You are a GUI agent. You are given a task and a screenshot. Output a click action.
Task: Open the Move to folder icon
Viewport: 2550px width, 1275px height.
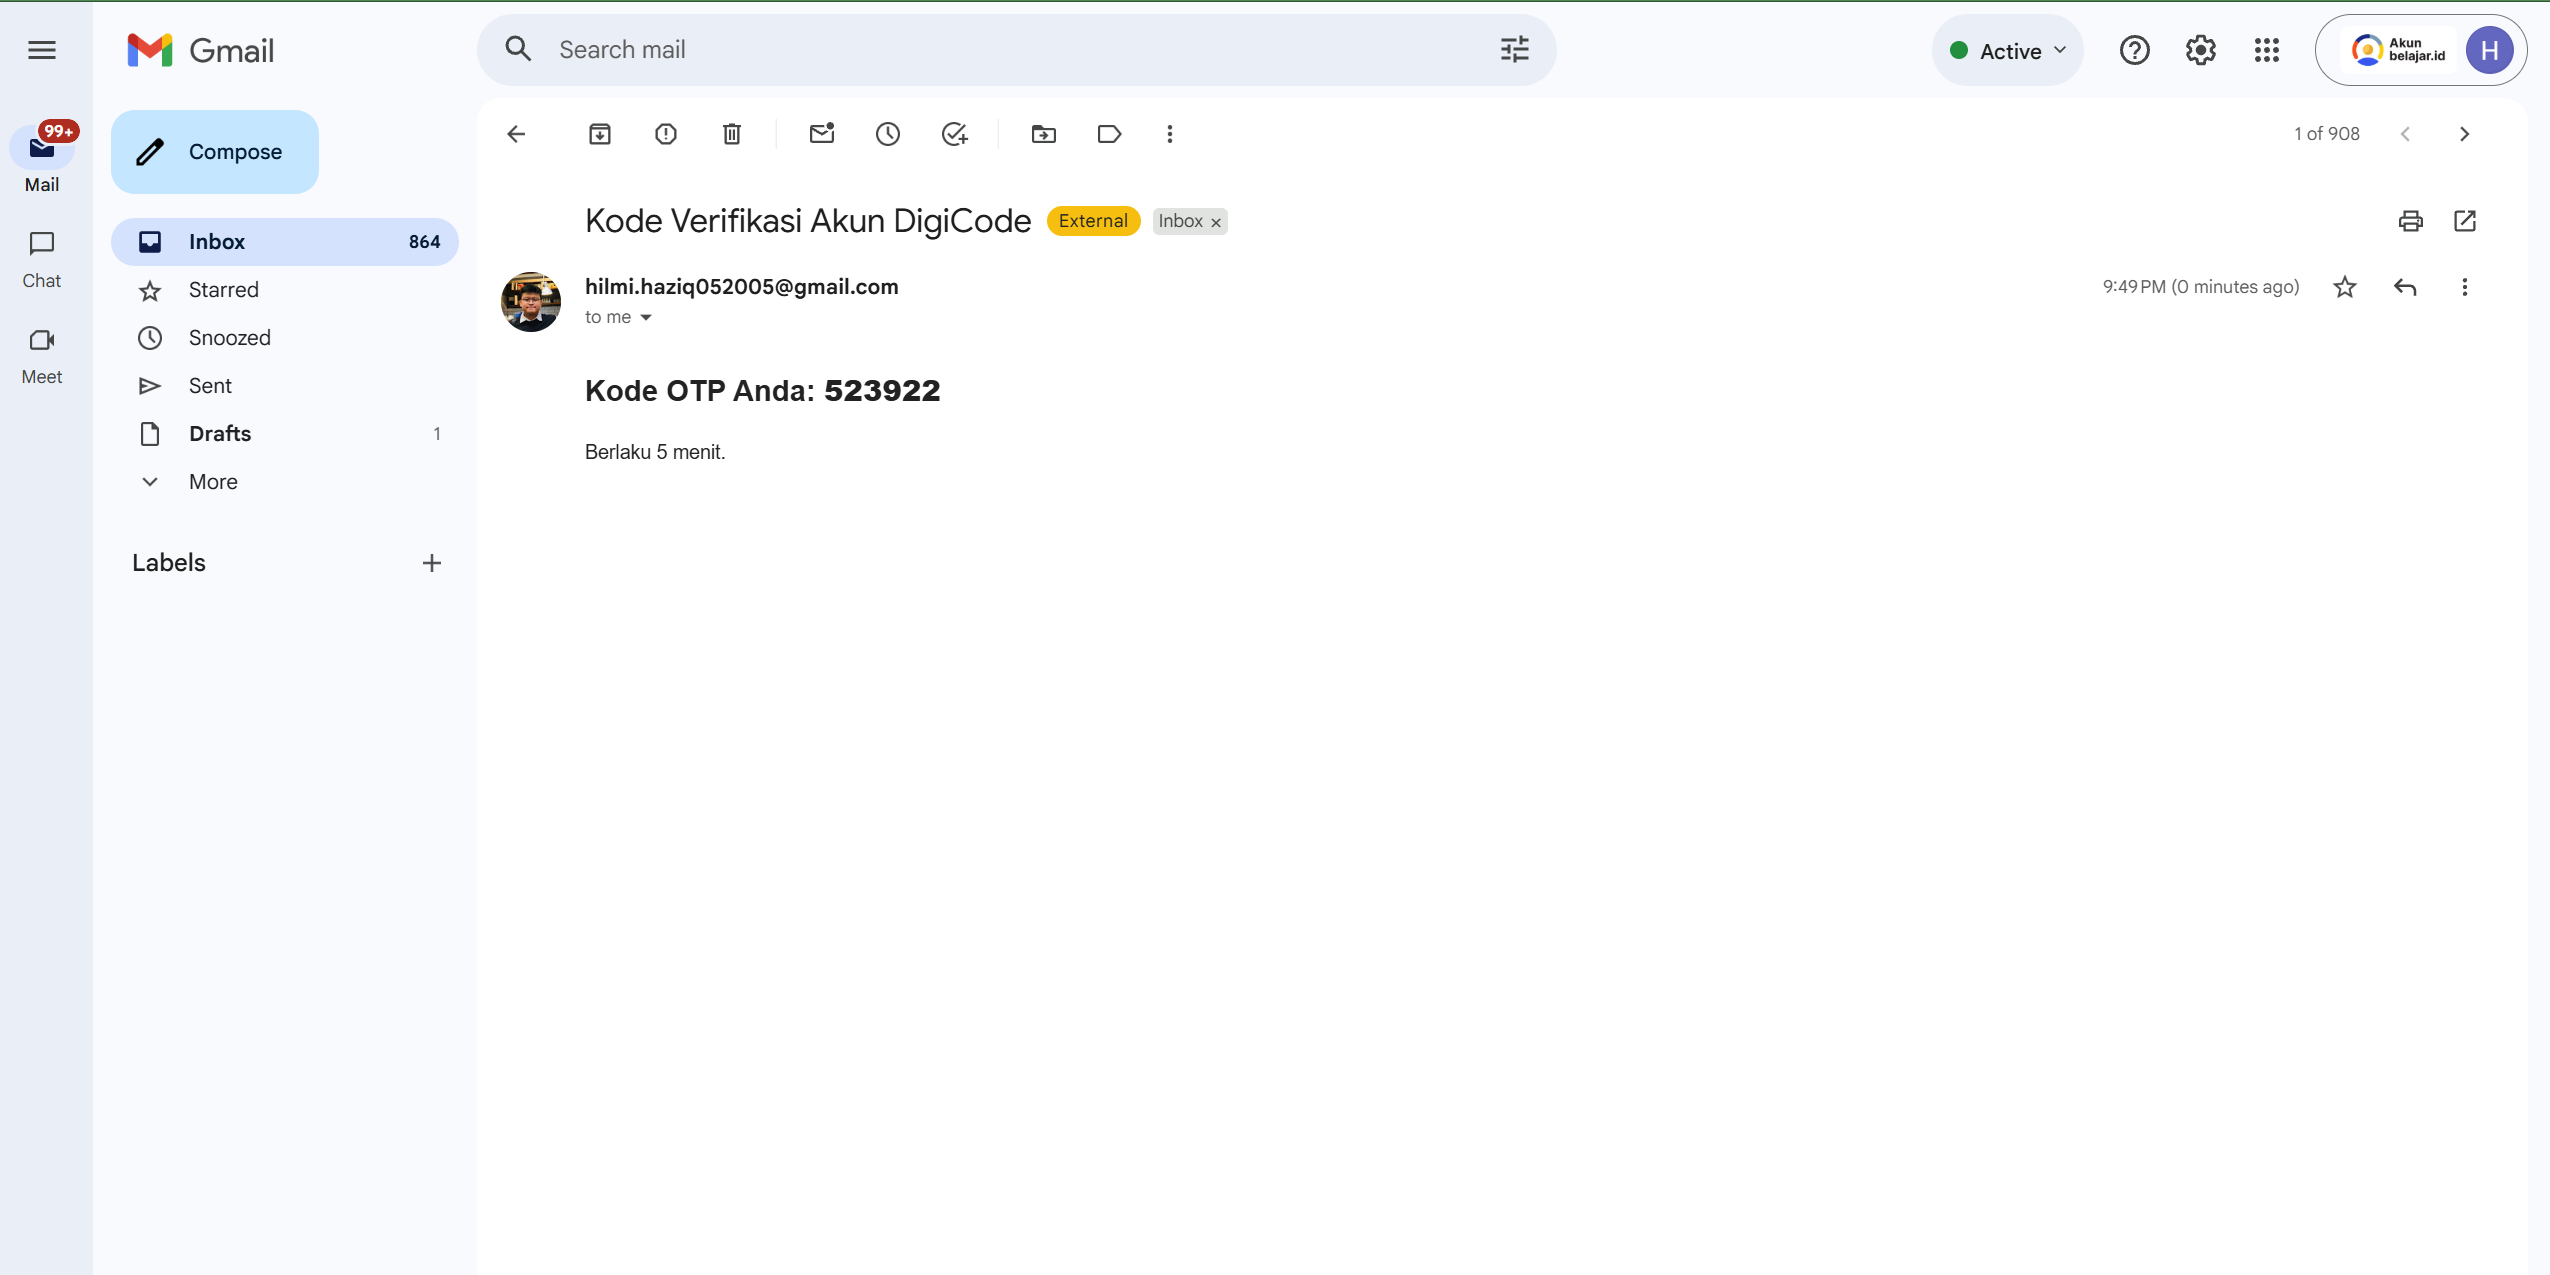[1044, 134]
